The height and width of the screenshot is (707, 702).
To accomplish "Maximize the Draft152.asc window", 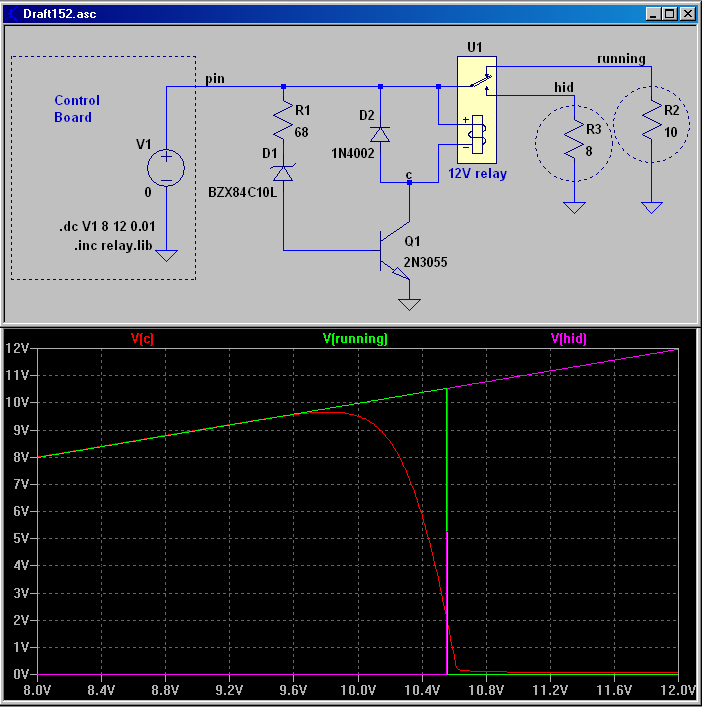I will pyautogui.click(x=670, y=14).
